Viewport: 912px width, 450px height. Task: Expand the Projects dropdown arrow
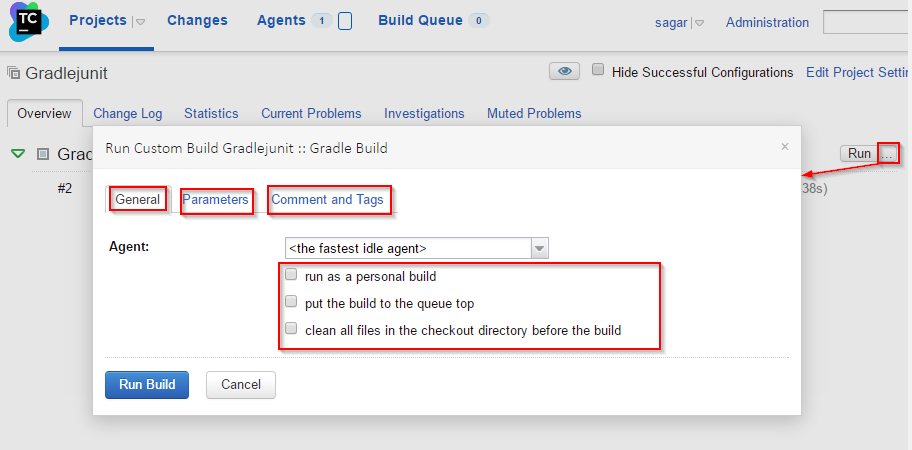(140, 22)
